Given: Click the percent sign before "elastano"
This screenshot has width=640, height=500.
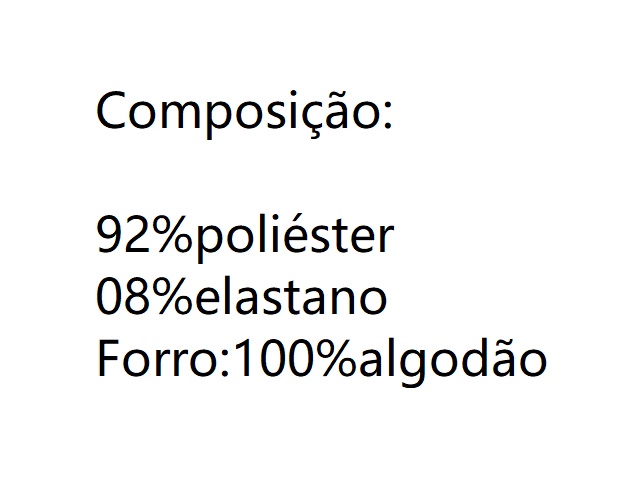Looking at the screenshot, I should (176, 298).
